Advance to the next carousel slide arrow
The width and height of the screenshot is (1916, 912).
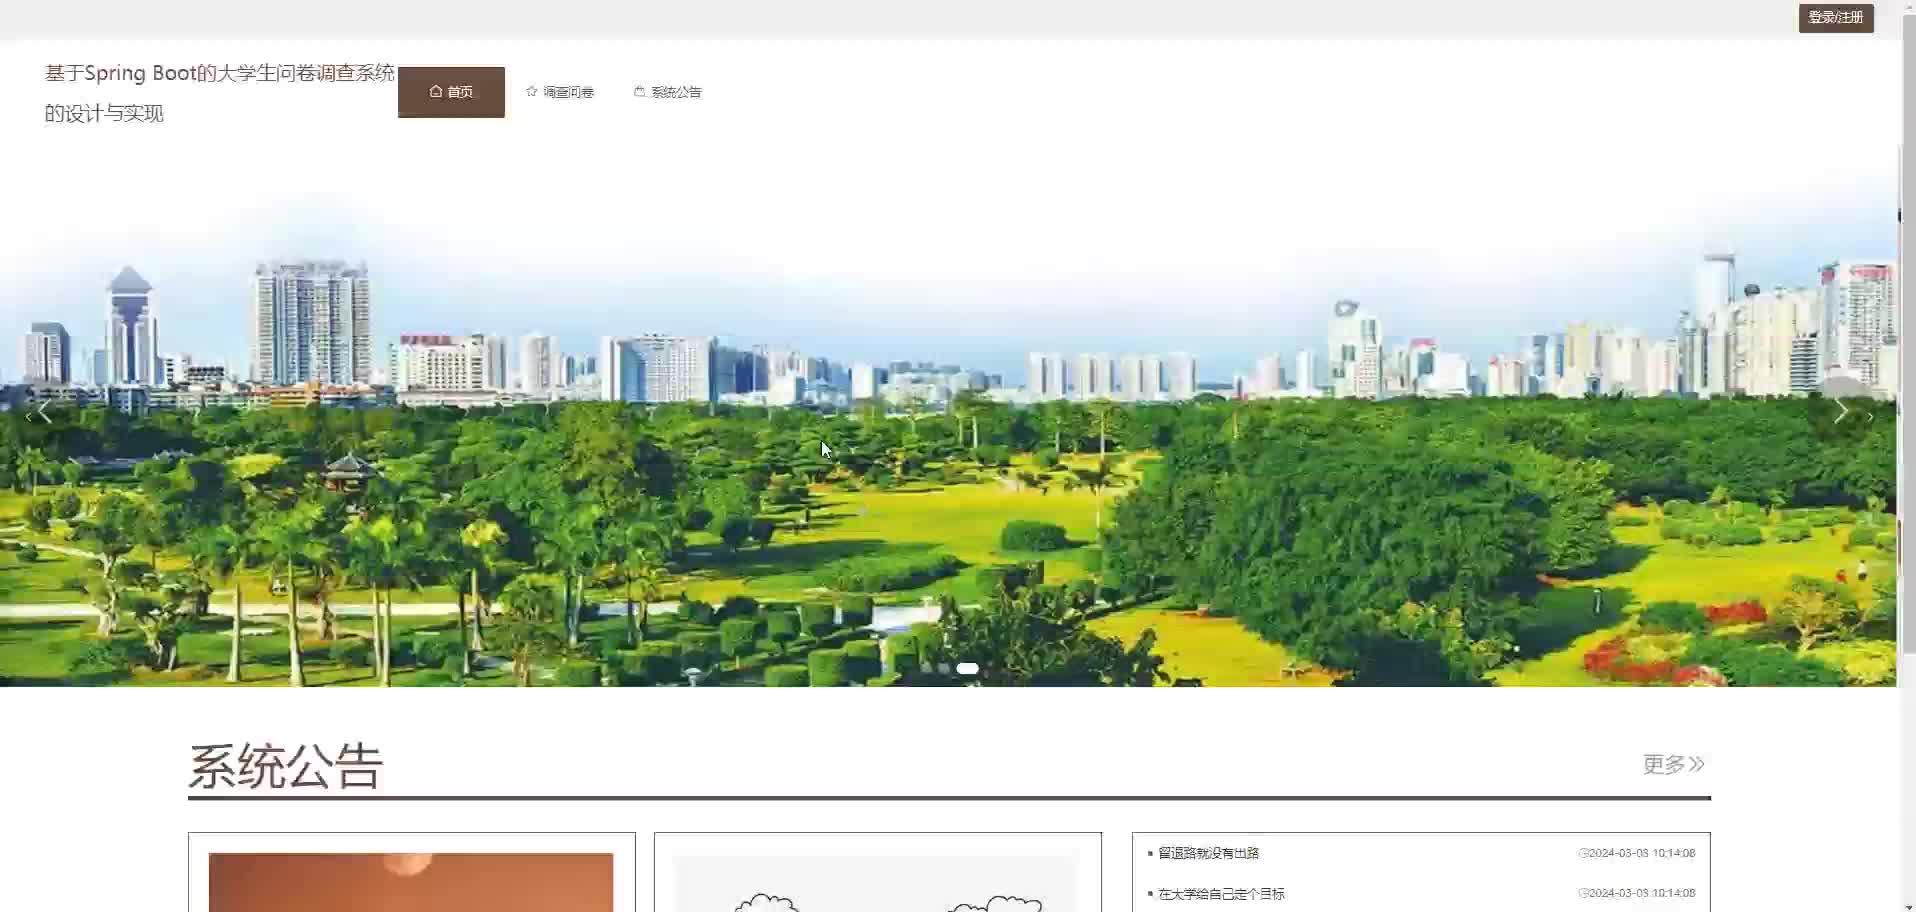coord(1841,411)
